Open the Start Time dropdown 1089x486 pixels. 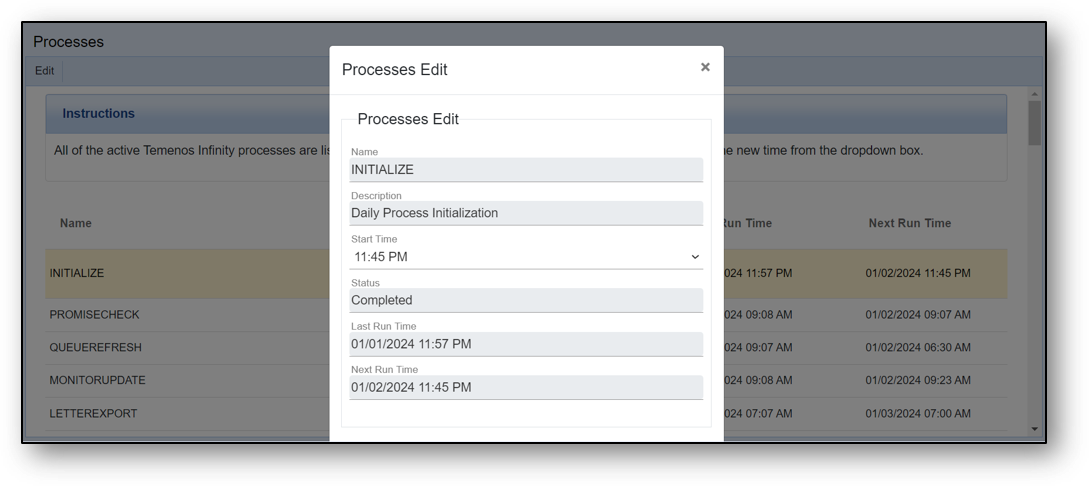pyautogui.click(x=526, y=257)
